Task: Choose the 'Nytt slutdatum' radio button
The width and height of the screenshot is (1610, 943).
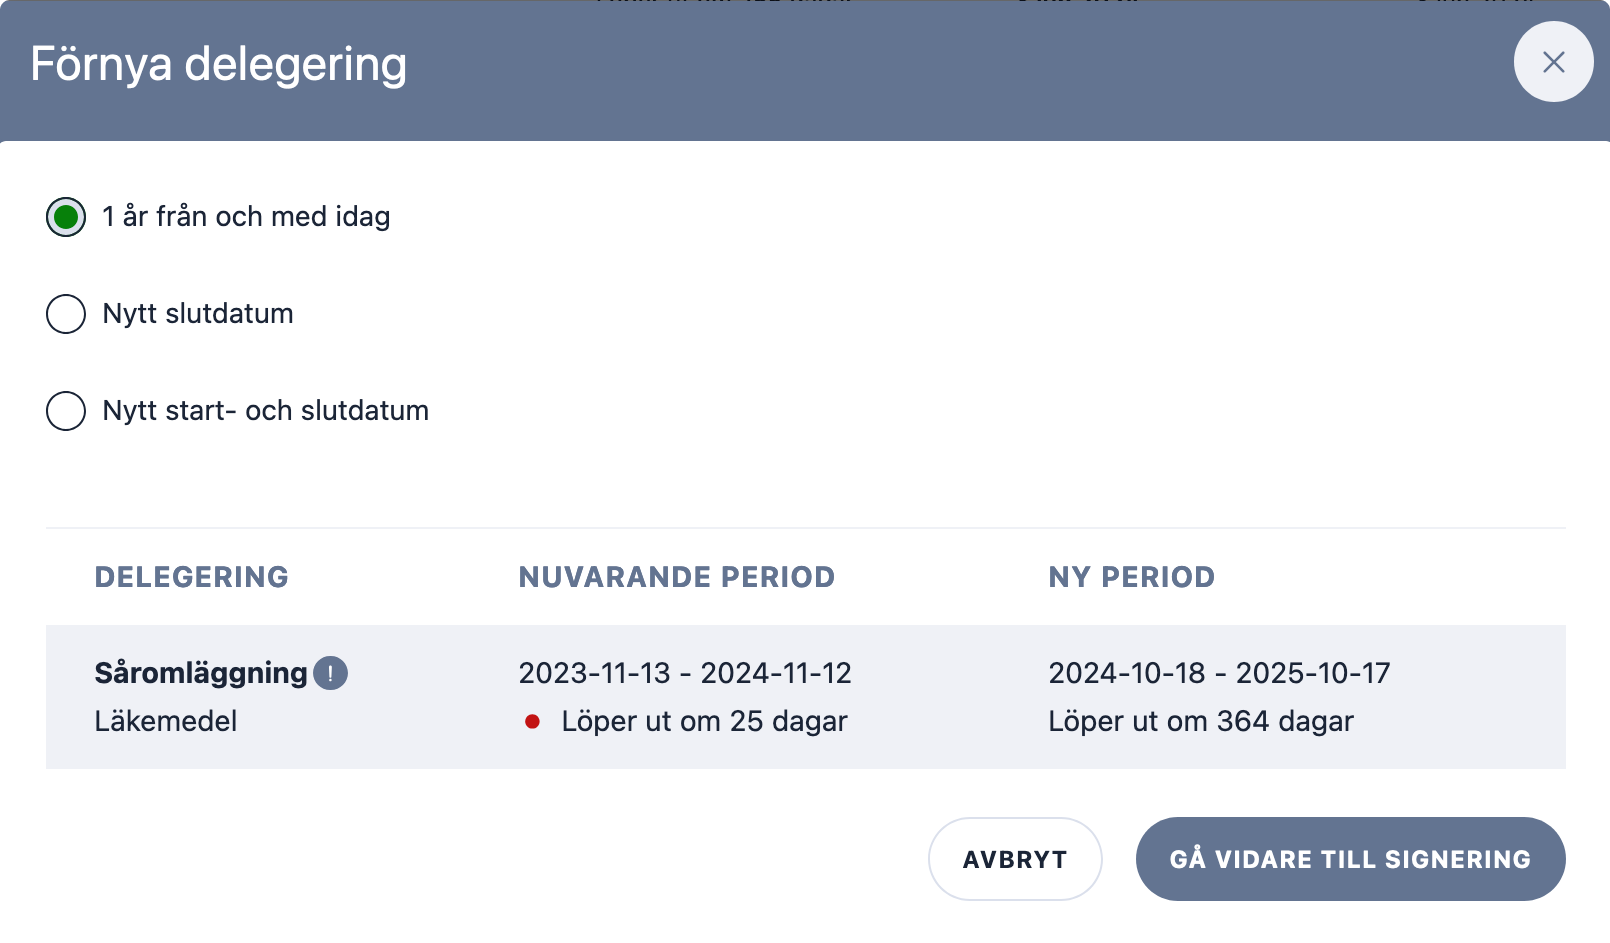Action: [66, 314]
